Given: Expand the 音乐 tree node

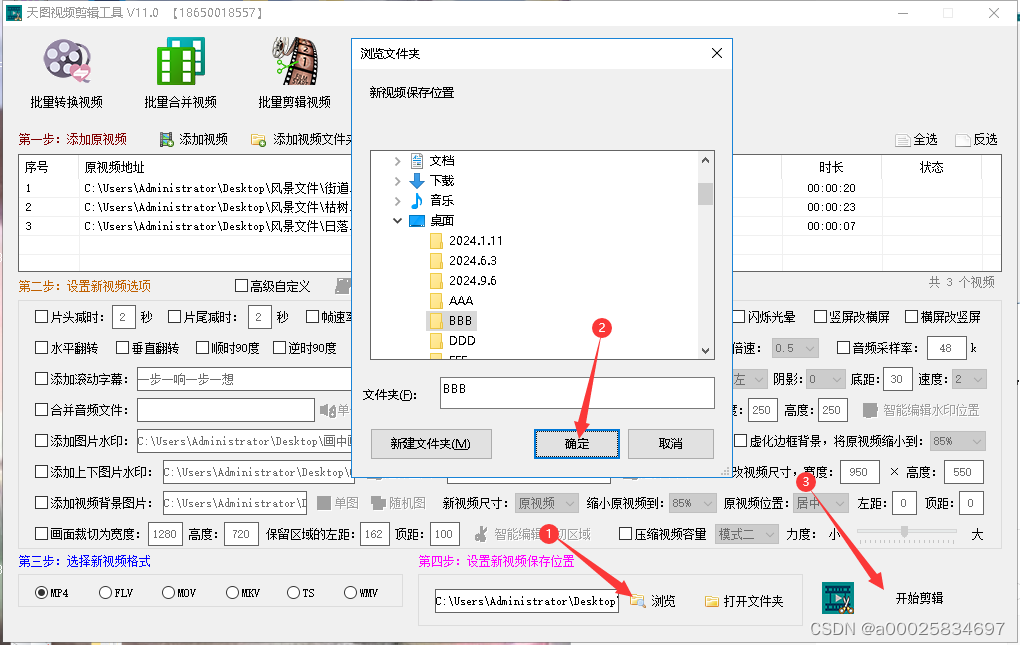Looking at the screenshot, I should click(397, 201).
